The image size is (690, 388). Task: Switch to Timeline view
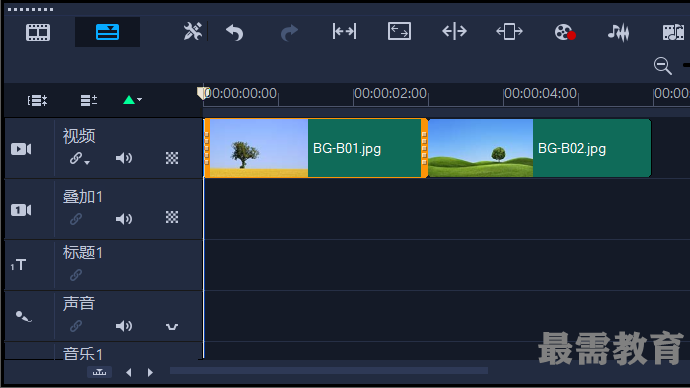pos(107,32)
